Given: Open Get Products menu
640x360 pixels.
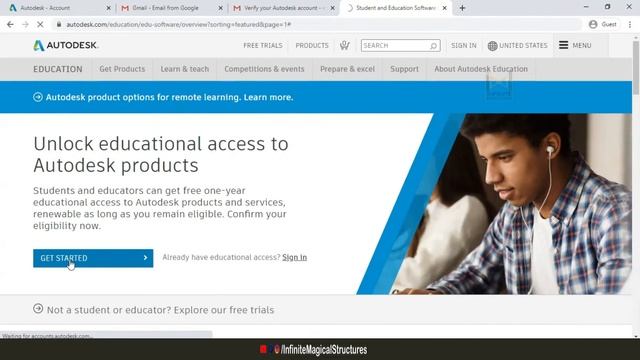Looking at the screenshot, I should click(x=122, y=69).
